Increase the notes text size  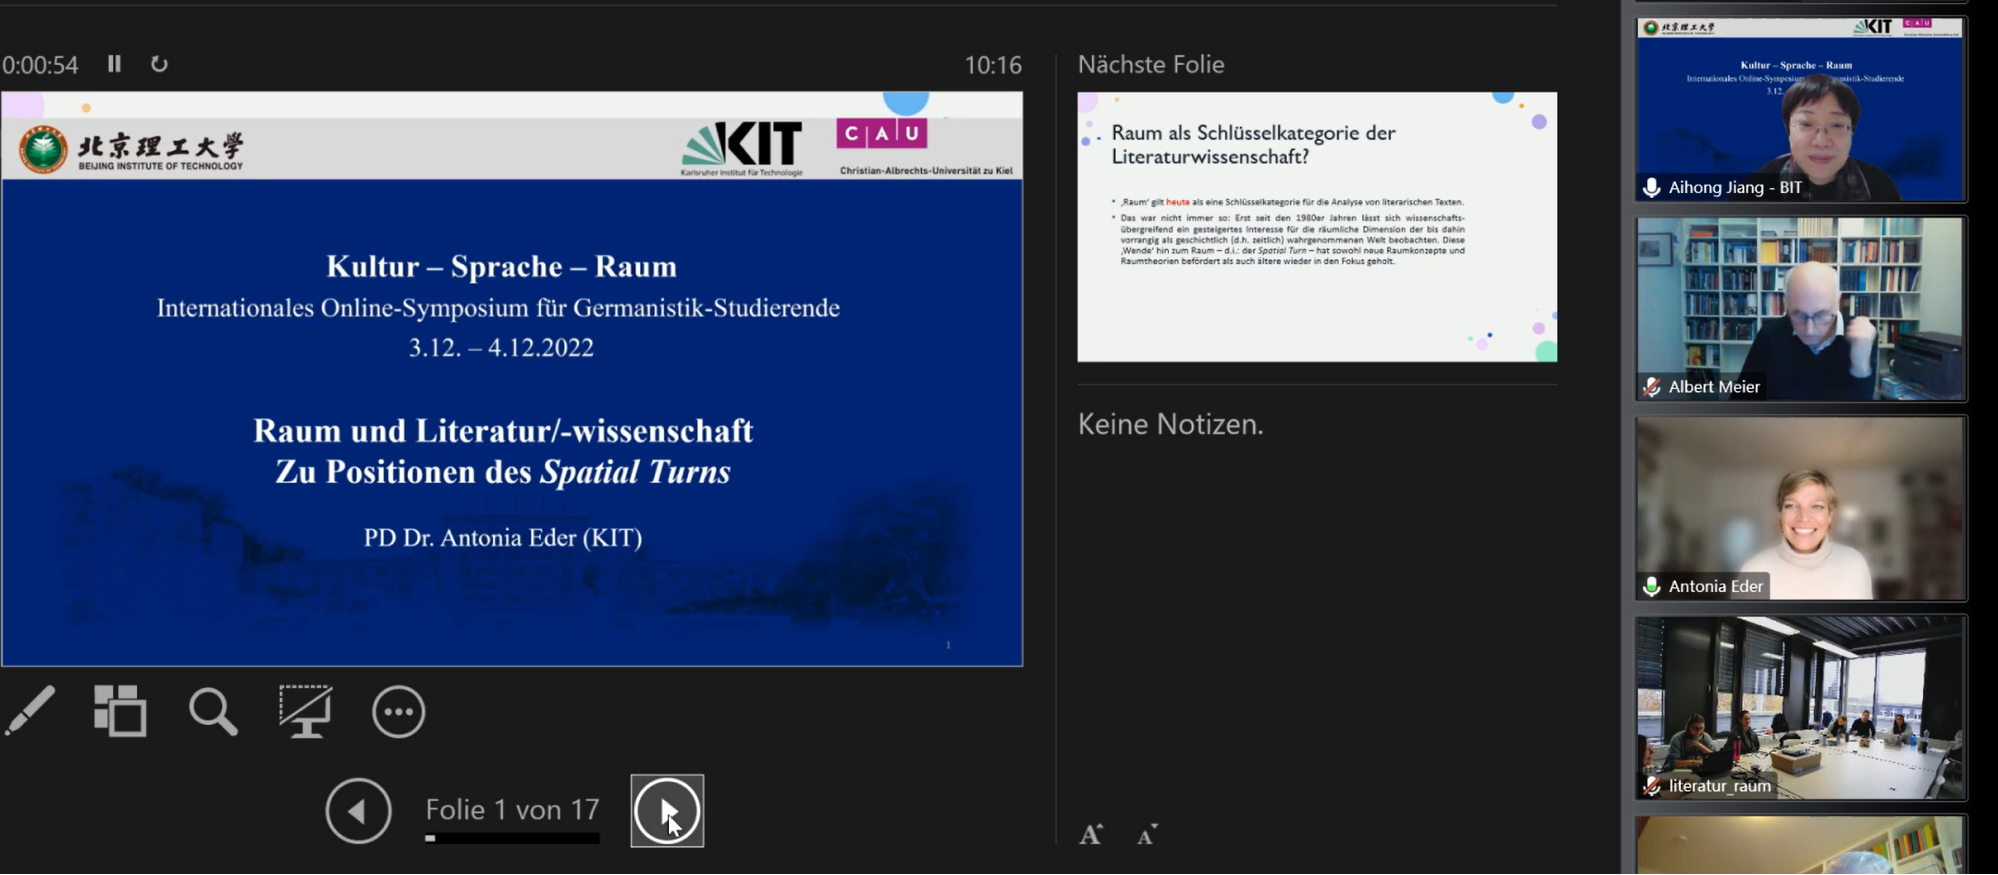click(x=1091, y=834)
